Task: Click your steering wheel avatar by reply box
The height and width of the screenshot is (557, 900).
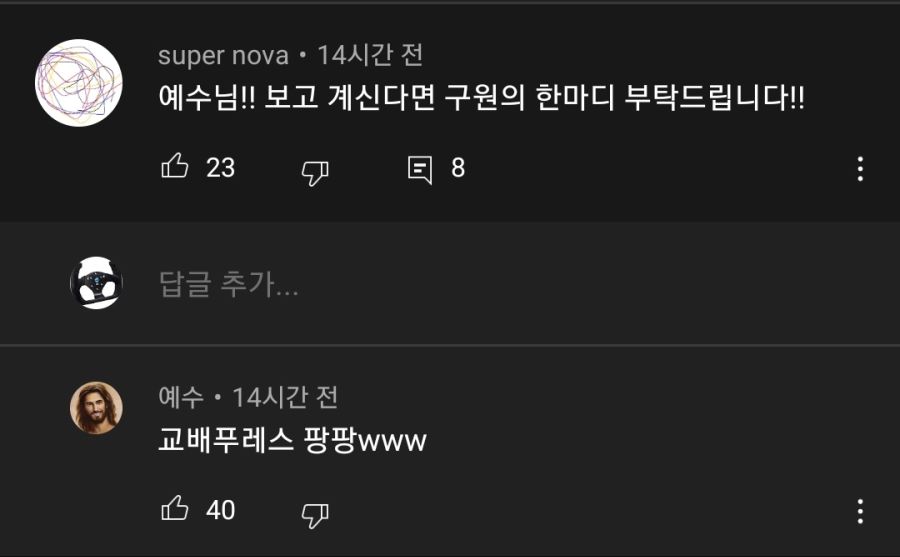Action: click(96, 283)
